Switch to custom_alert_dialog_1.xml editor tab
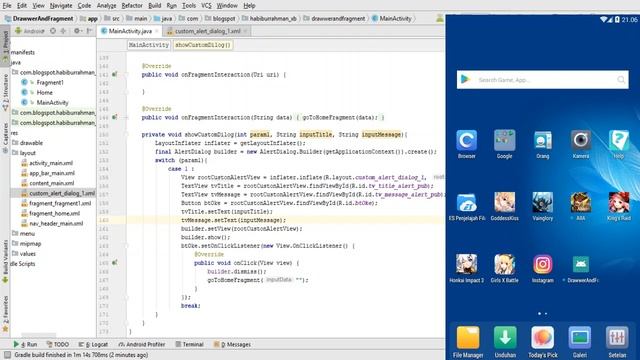Viewport: 640px width, 360px height. (207, 31)
